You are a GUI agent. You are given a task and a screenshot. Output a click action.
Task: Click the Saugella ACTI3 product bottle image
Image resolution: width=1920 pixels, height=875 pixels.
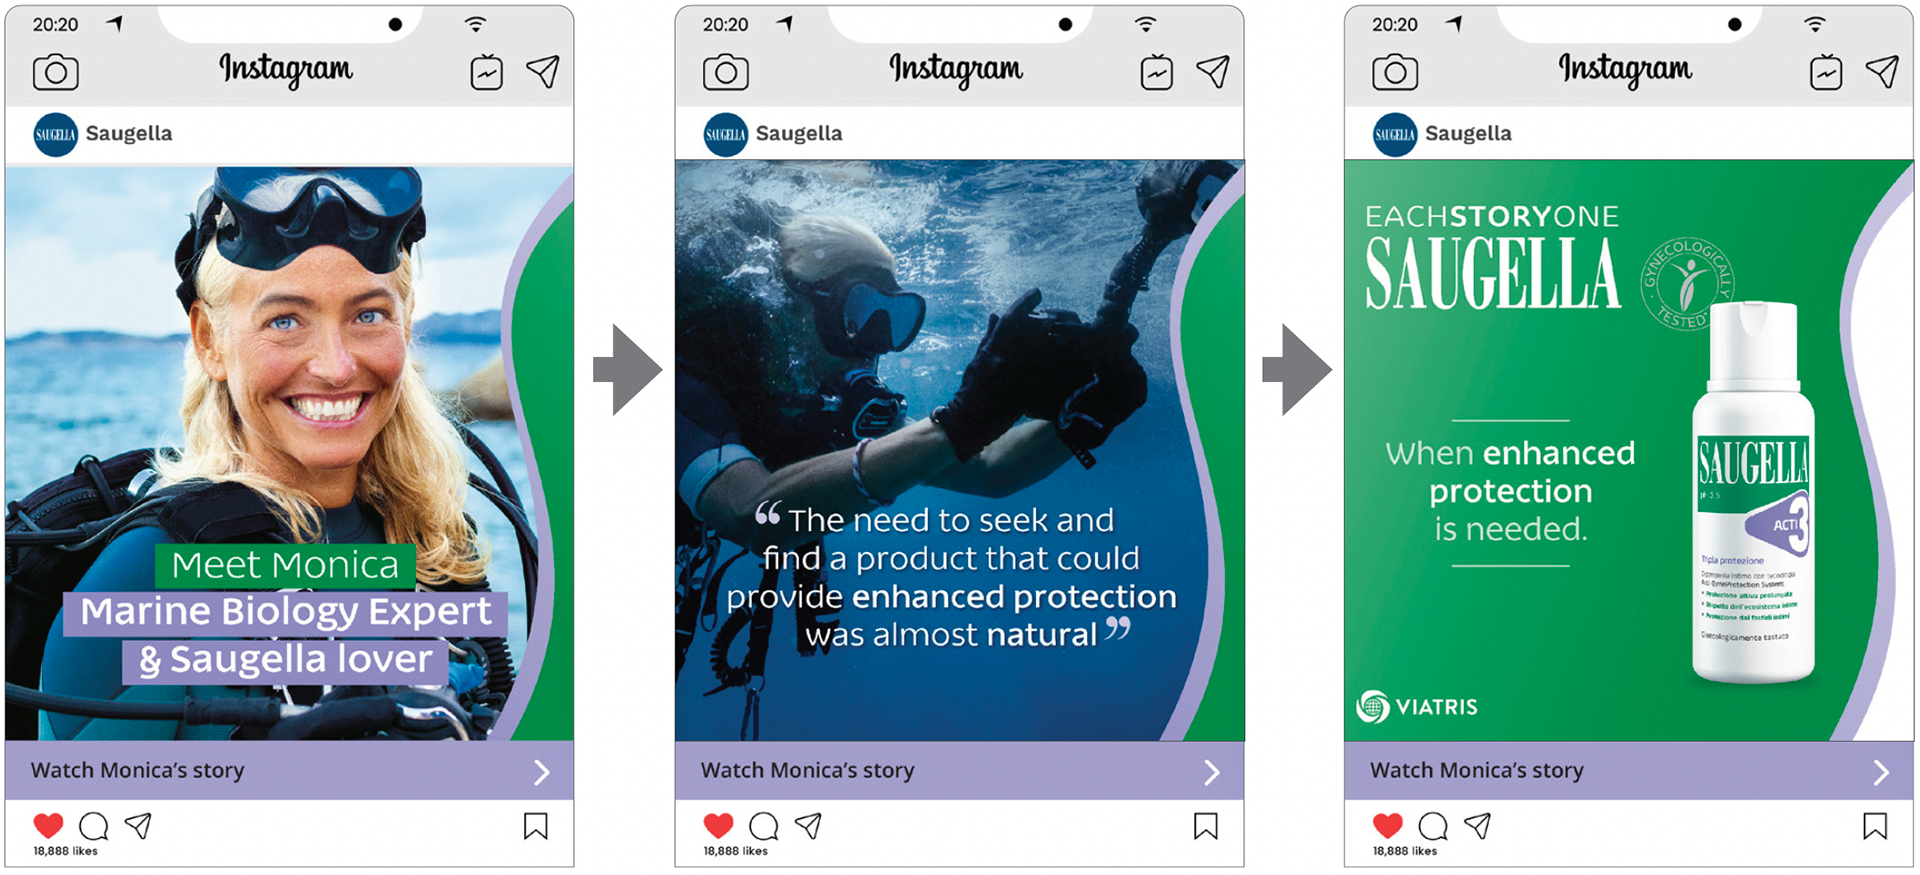coord(1753,493)
